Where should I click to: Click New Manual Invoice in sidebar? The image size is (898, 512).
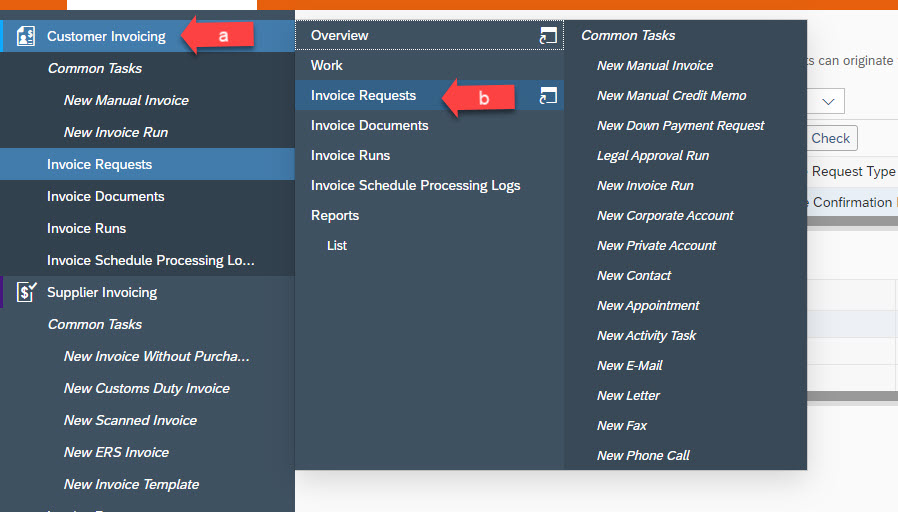tap(127, 100)
